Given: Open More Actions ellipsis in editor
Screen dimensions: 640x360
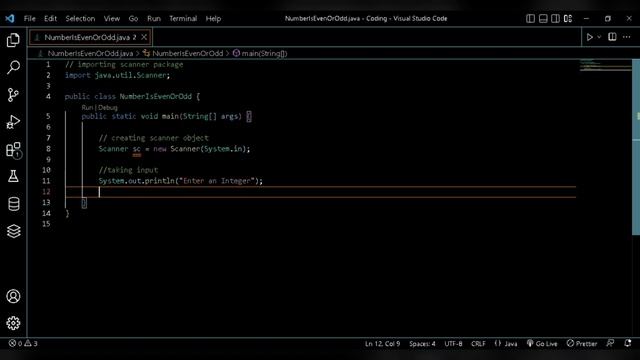Looking at the screenshot, I should coord(627,37).
